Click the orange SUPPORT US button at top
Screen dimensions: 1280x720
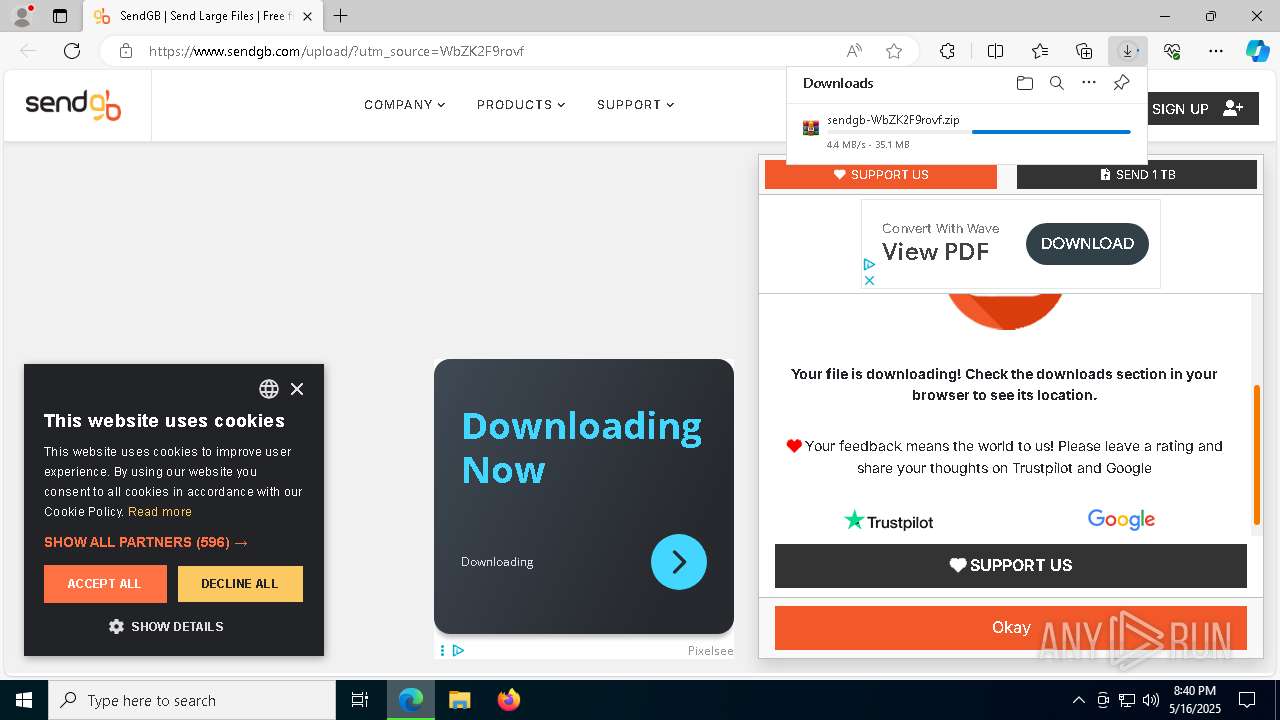(881, 174)
